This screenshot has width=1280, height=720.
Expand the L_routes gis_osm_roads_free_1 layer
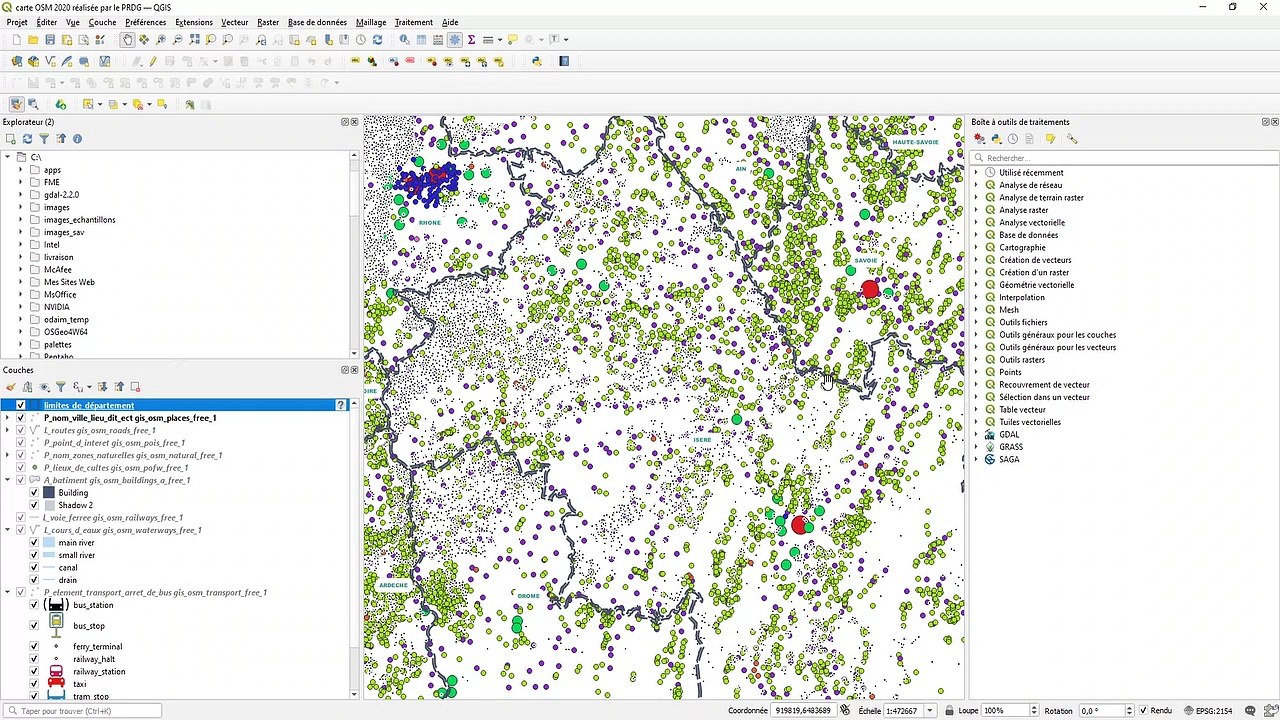pyautogui.click(x=8, y=430)
